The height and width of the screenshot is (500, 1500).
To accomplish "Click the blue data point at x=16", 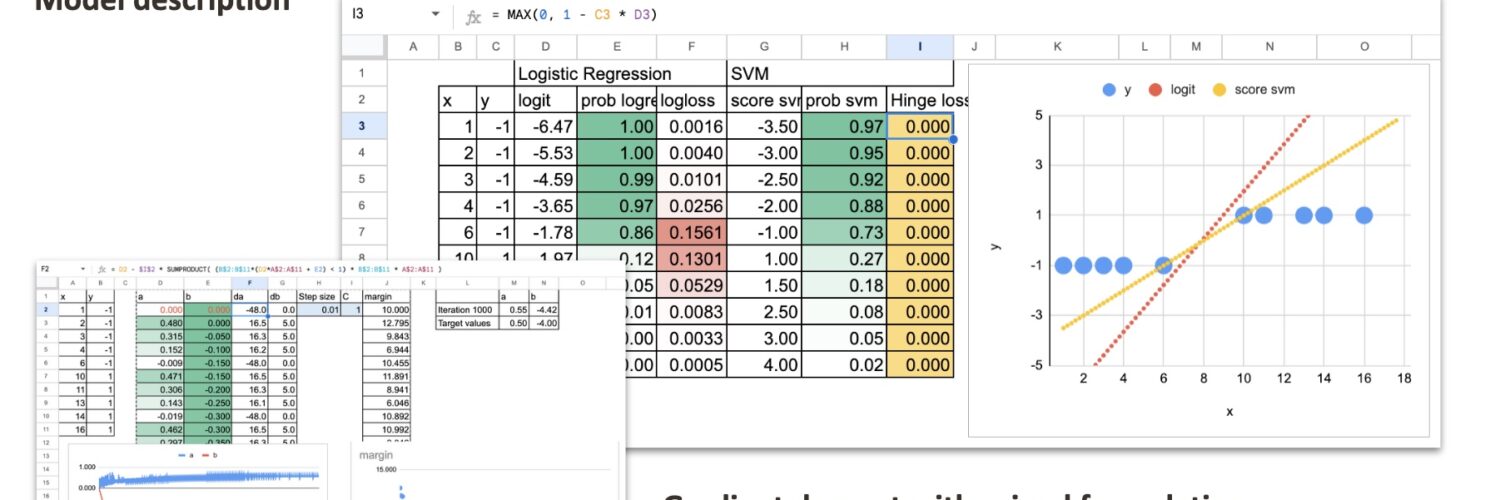I will pyautogui.click(x=1363, y=215).
